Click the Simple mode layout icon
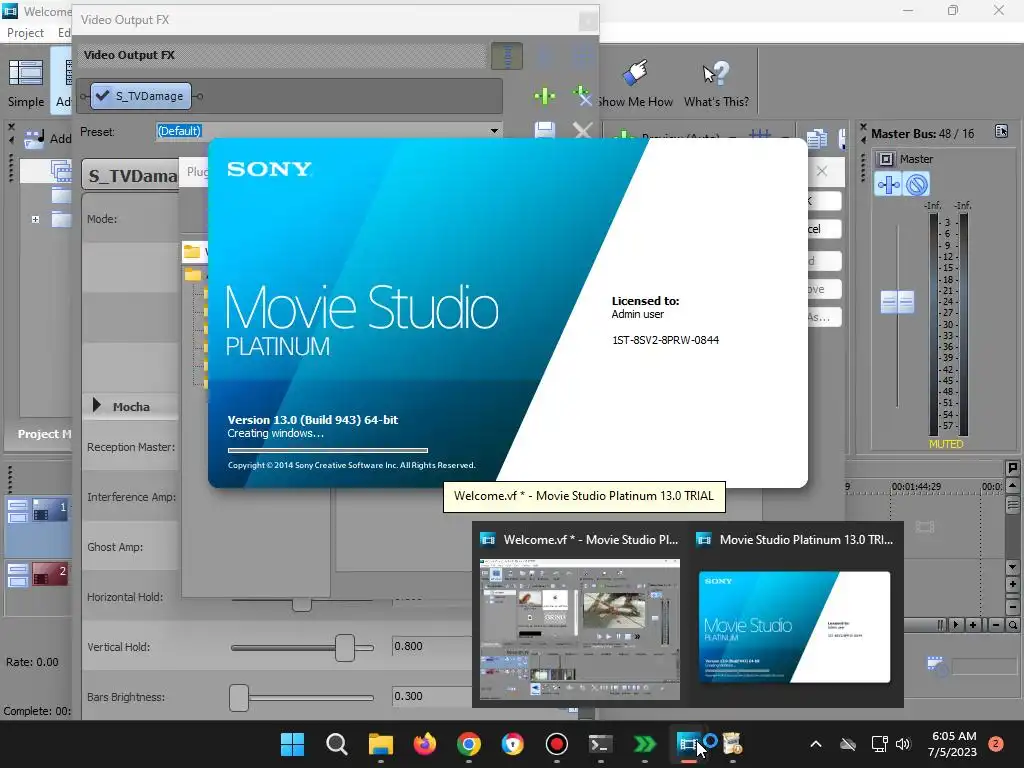The image size is (1024, 768). [x=25, y=72]
